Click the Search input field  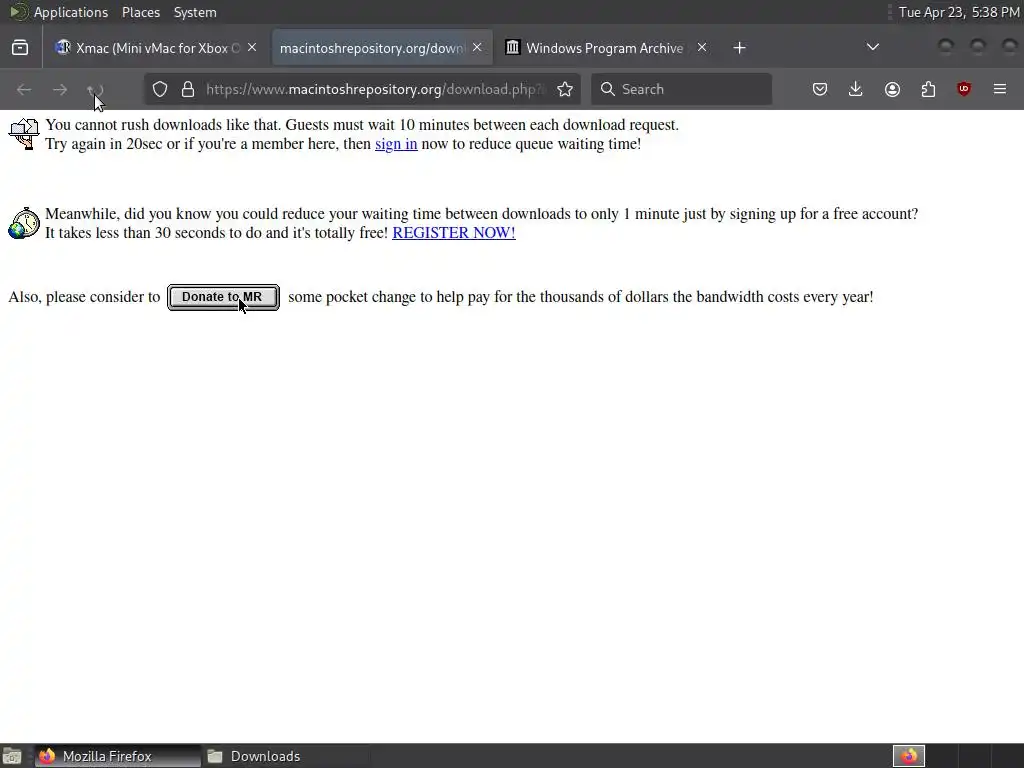pyautogui.click(x=681, y=89)
